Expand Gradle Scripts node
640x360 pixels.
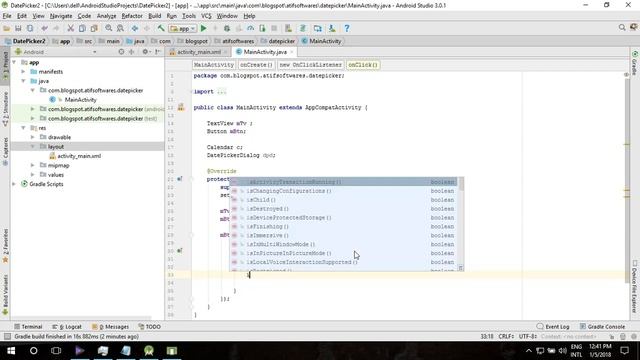(x=14, y=184)
